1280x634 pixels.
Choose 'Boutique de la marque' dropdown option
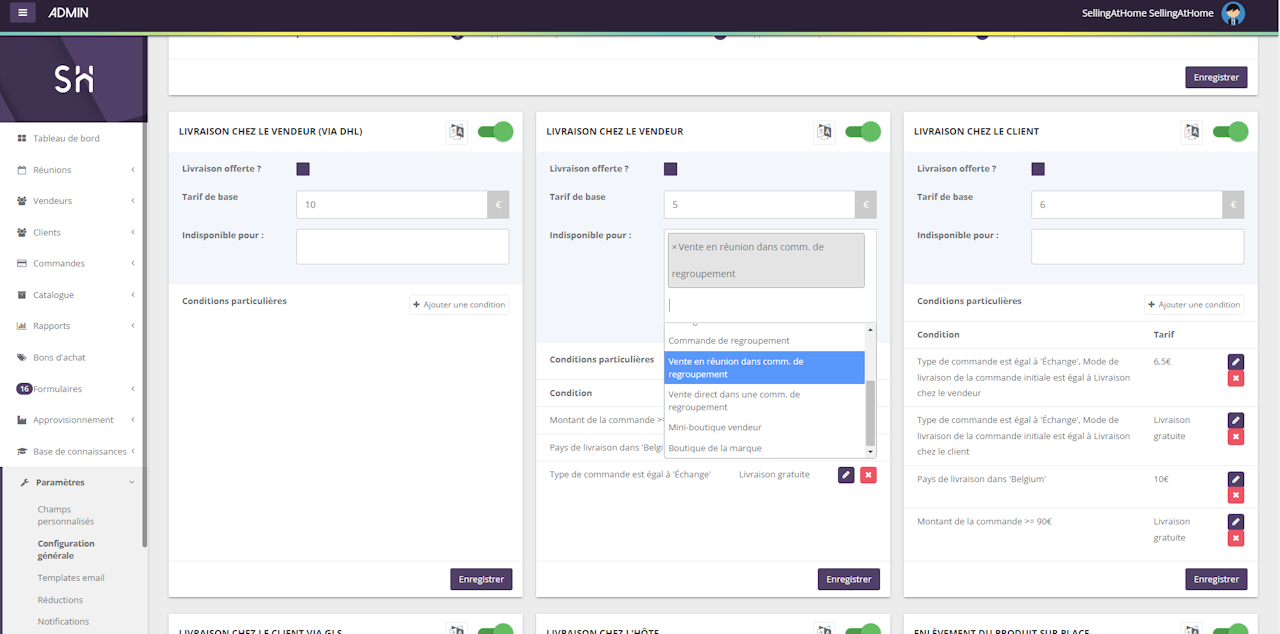714,448
